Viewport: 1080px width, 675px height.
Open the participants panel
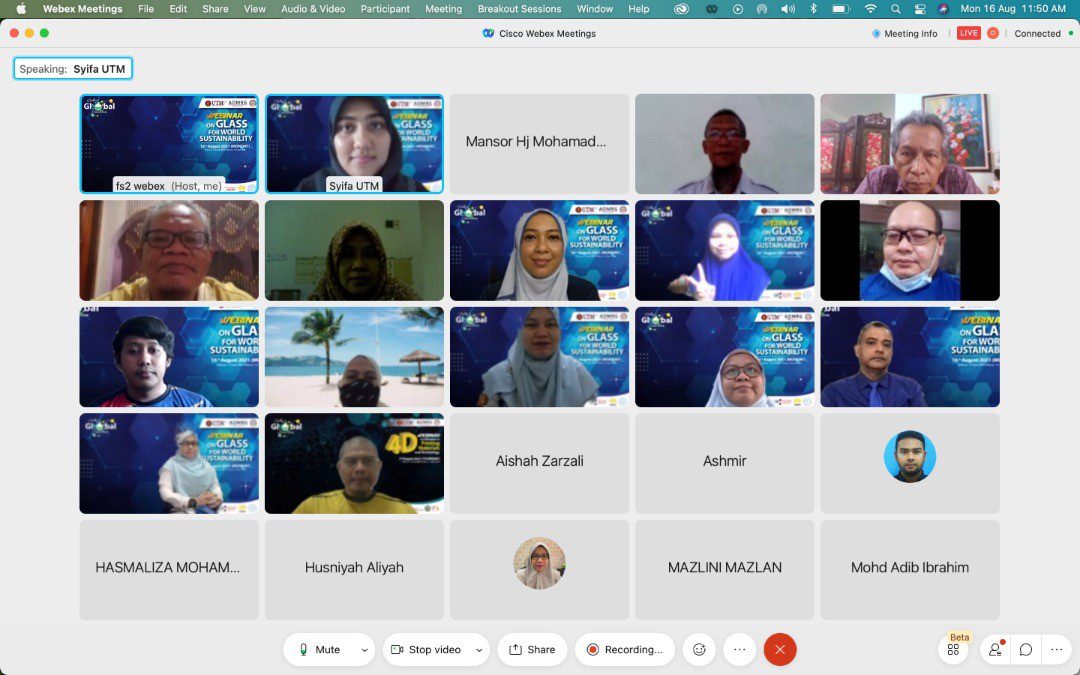click(x=995, y=649)
